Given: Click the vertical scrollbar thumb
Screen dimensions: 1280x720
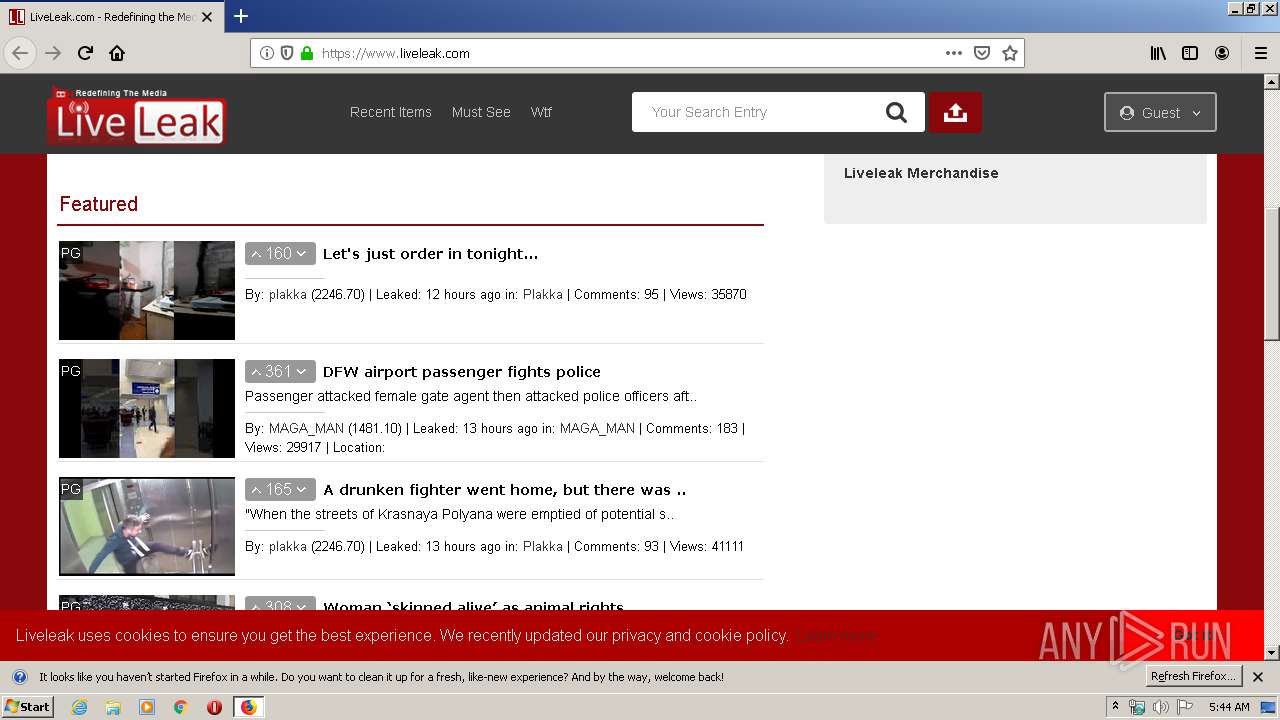Looking at the screenshot, I should click(1272, 275).
